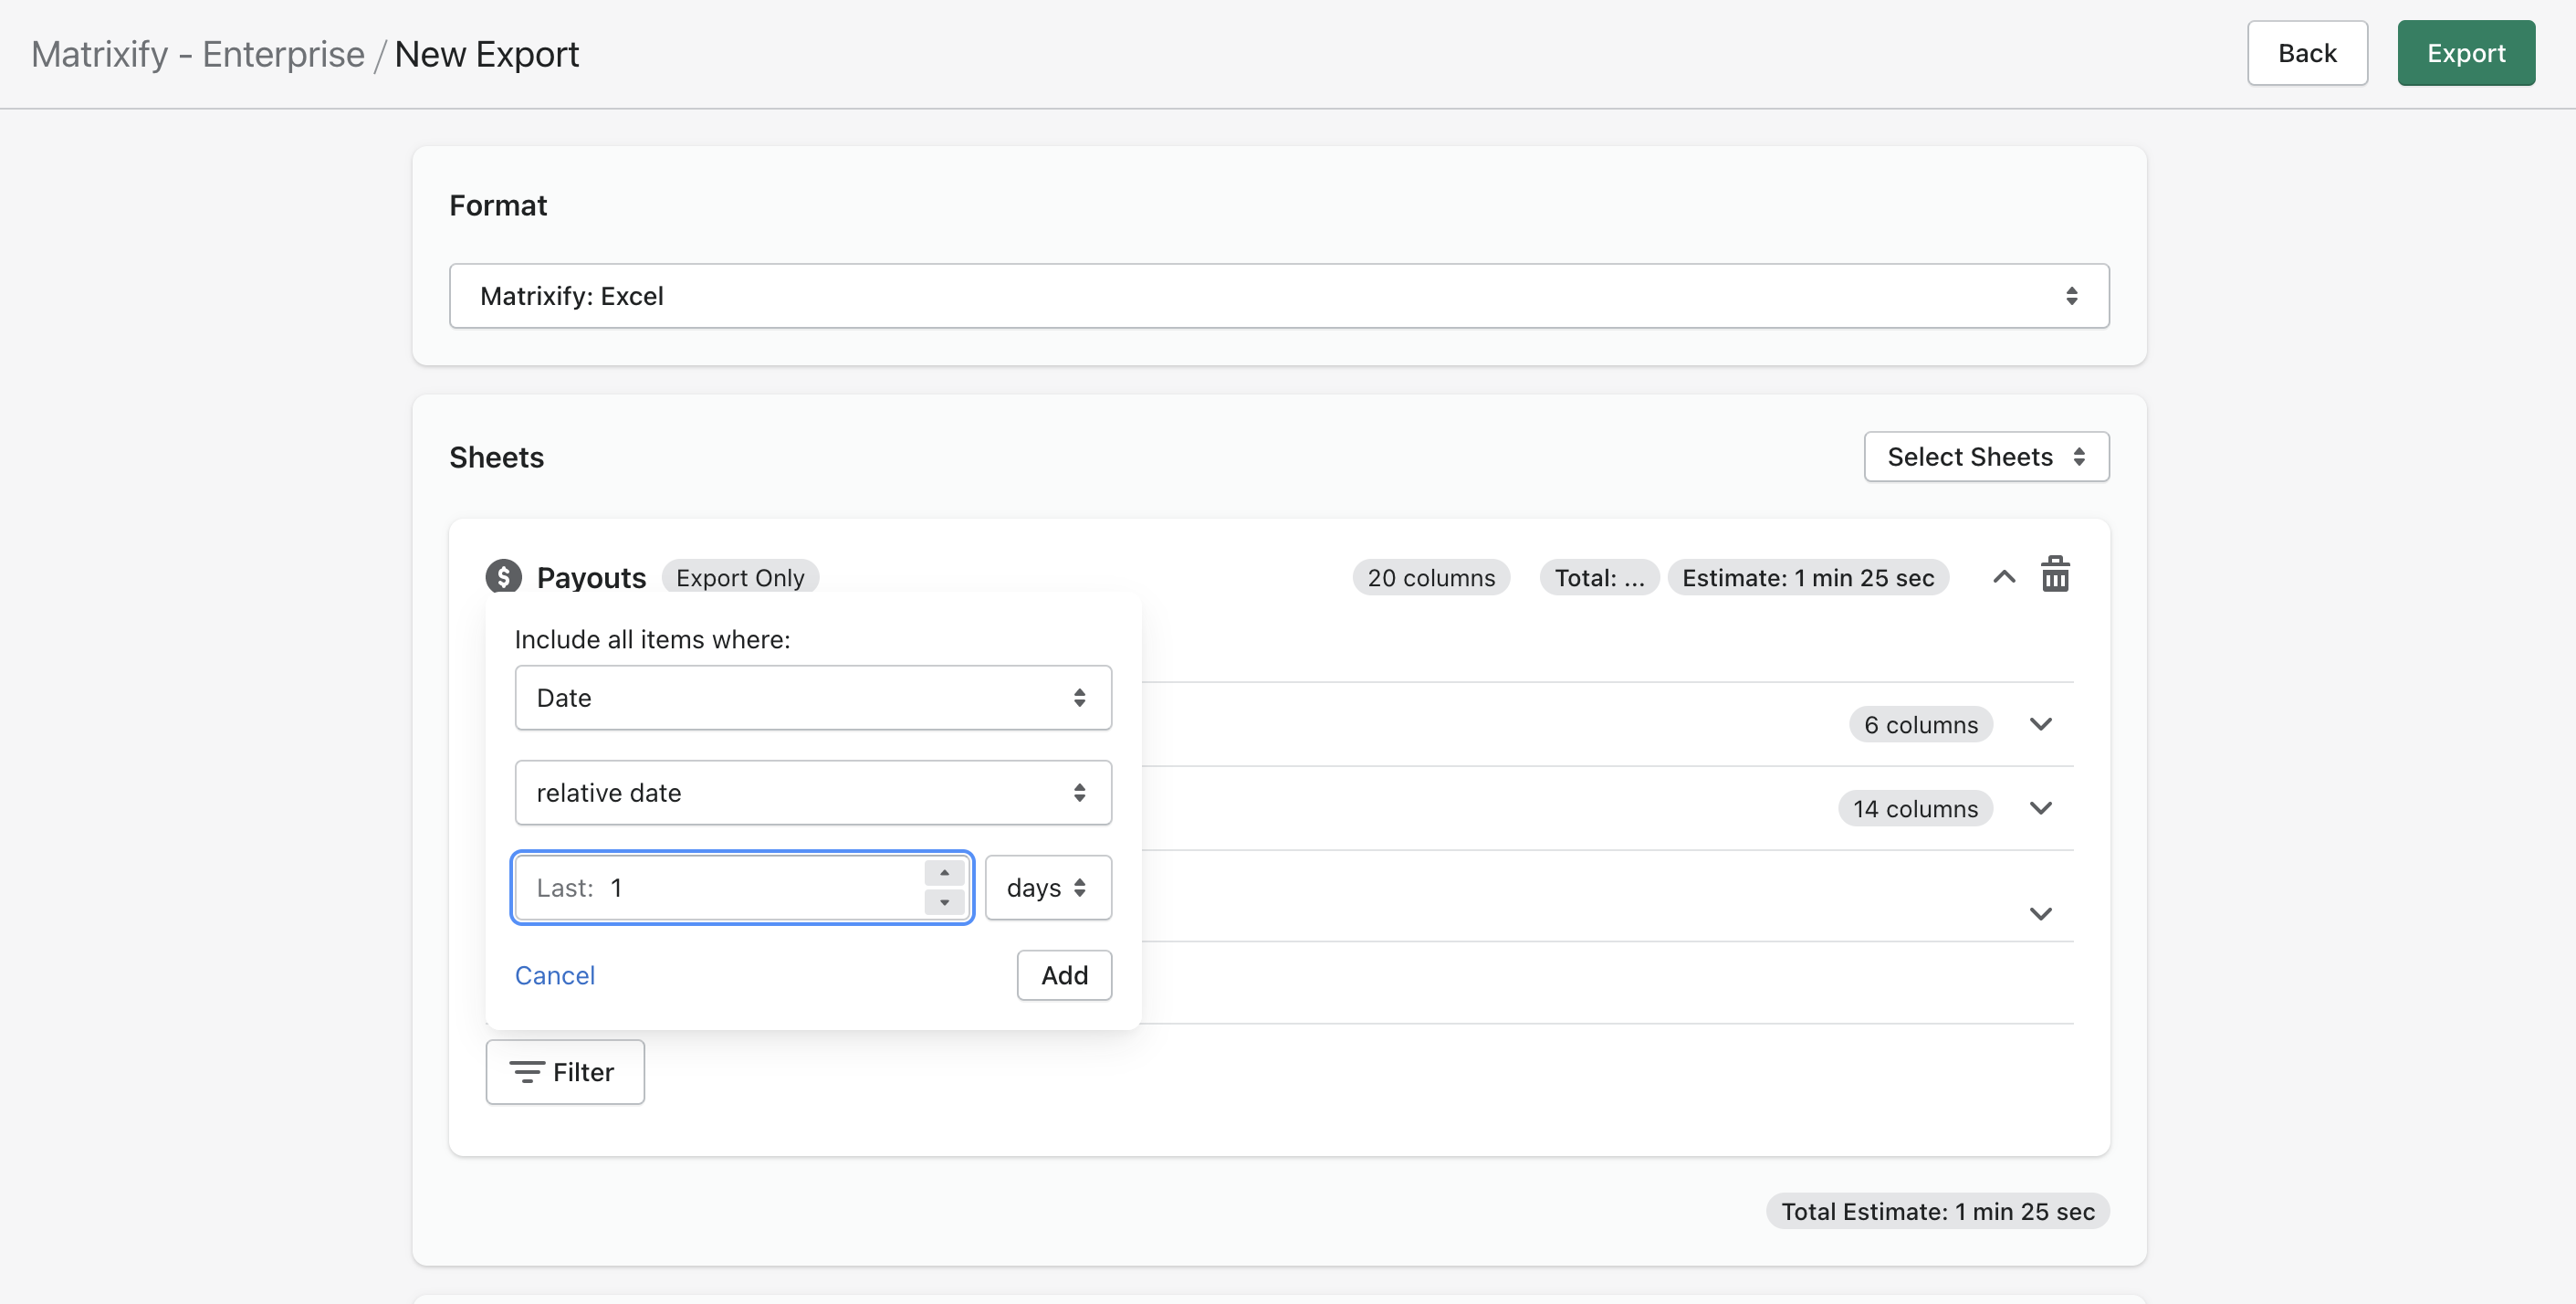Image resolution: width=2576 pixels, height=1304 pixels.
Task: Cancel the filter popup
Action: coord(555,975)
